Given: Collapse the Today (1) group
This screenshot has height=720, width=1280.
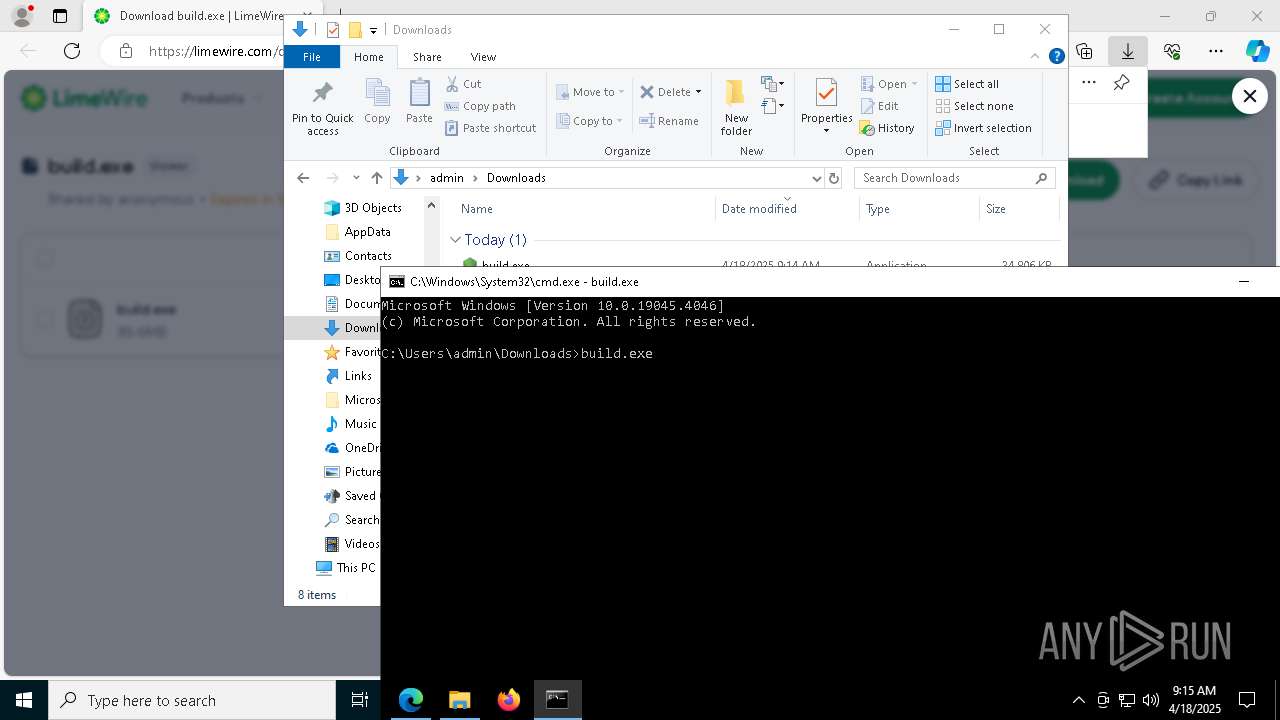Looking at the screenshot, I should [x=455, y=240].
